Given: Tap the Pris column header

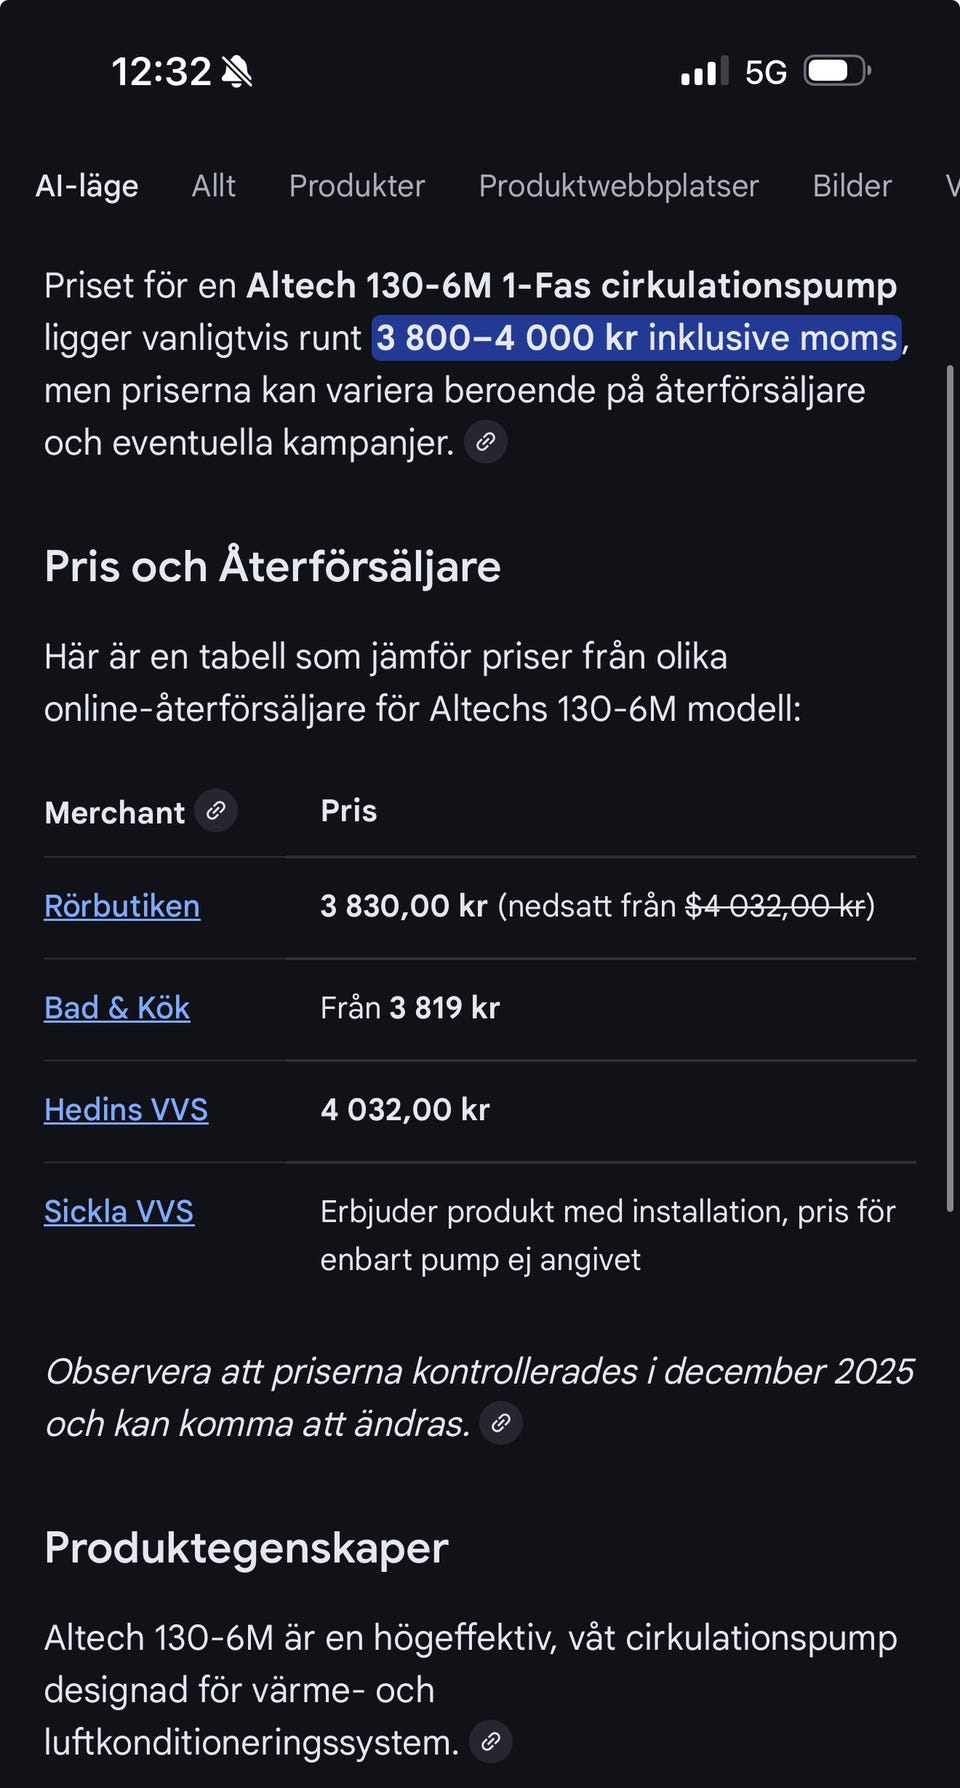Looking at the screenshot, I should [348, 811].
